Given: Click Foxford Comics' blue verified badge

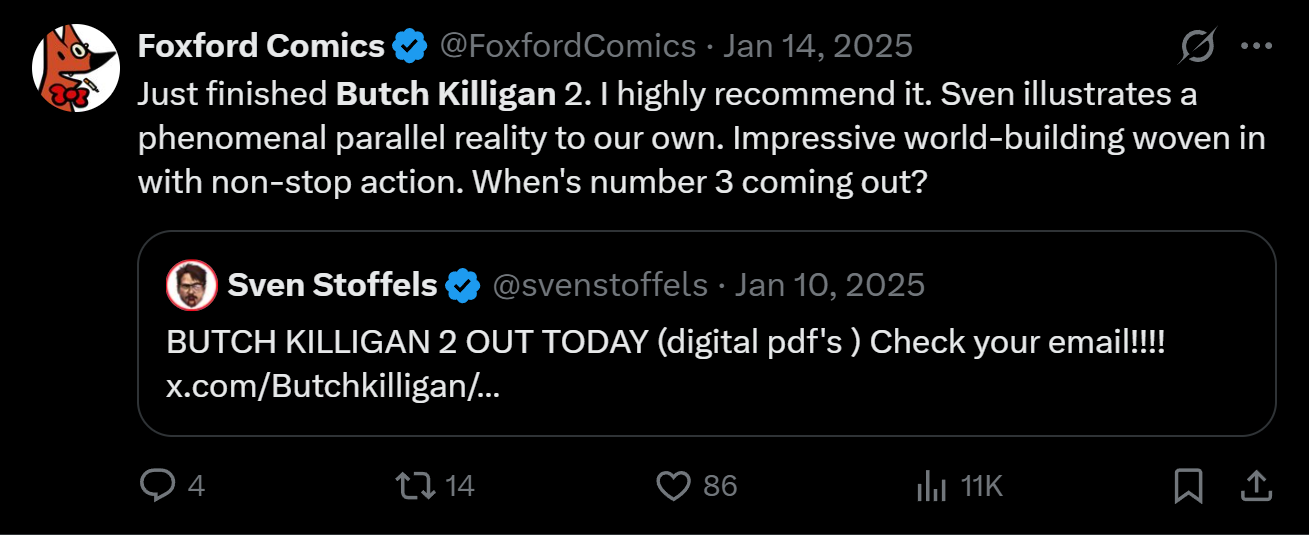Looking at the screenshot, I should coord(410,46).
